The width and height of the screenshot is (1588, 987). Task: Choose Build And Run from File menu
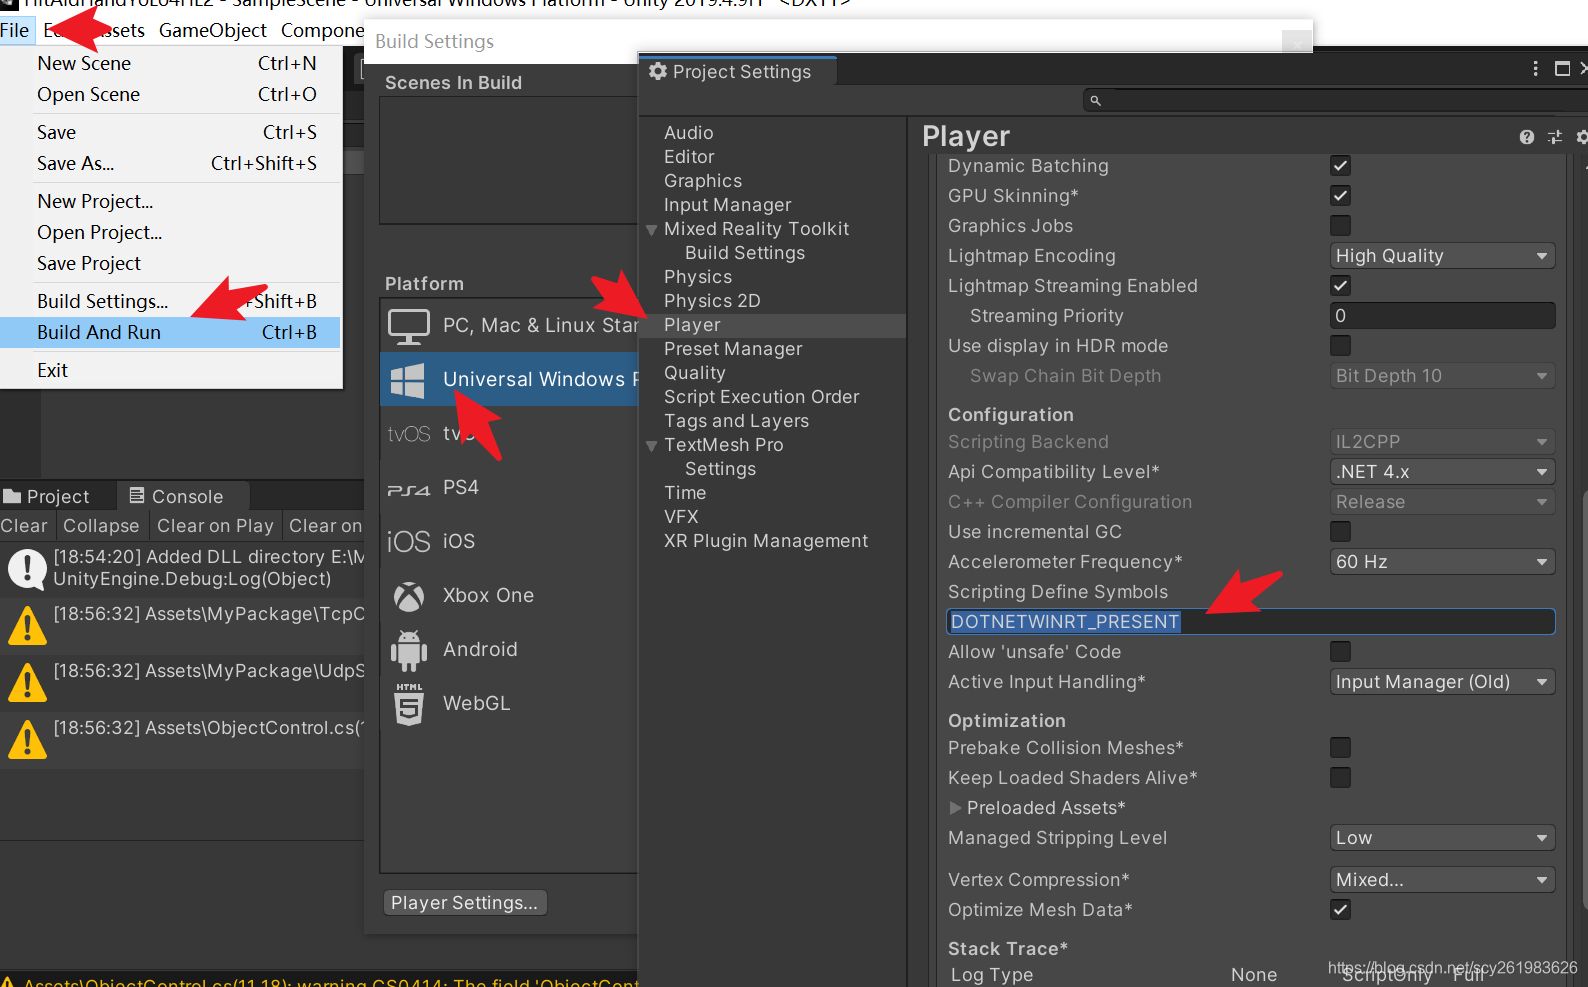point(171,332)
